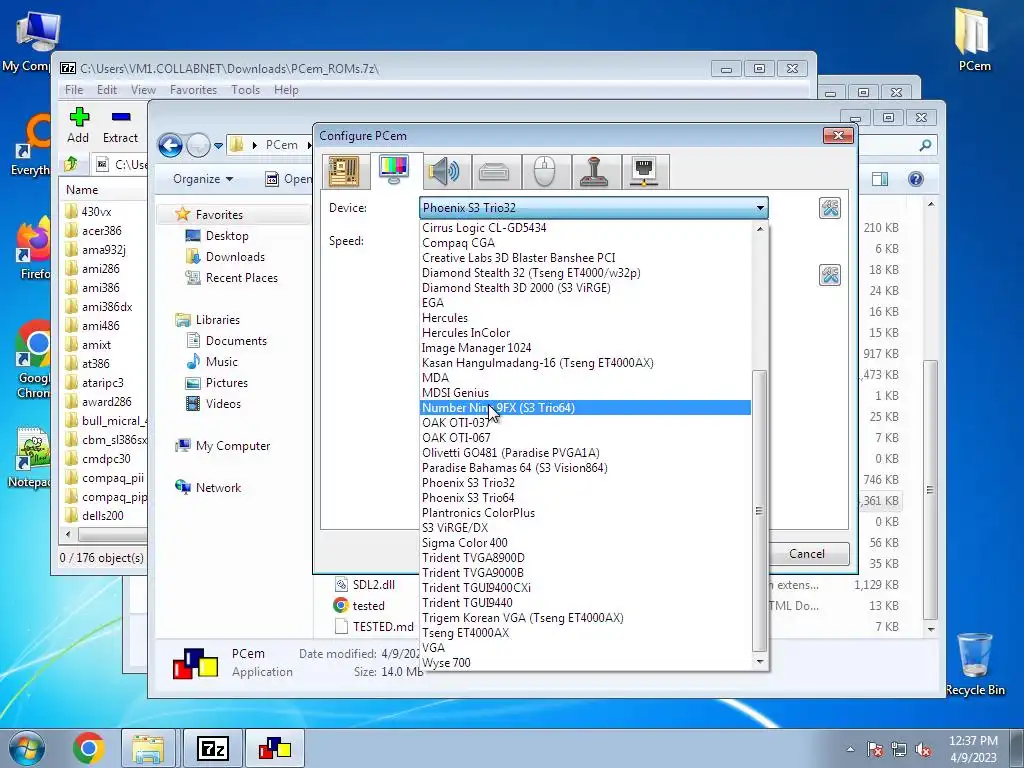Open the Drives tab icon

point(494,172)
